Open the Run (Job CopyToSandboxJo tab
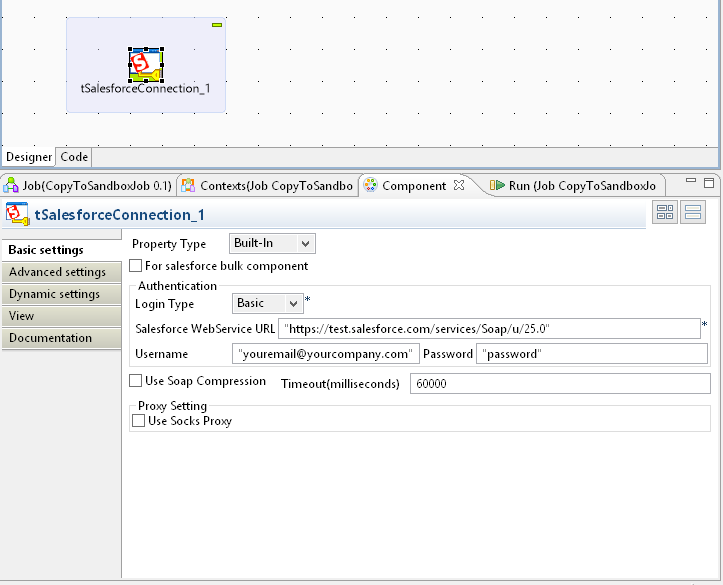 [x=574, y=186]
